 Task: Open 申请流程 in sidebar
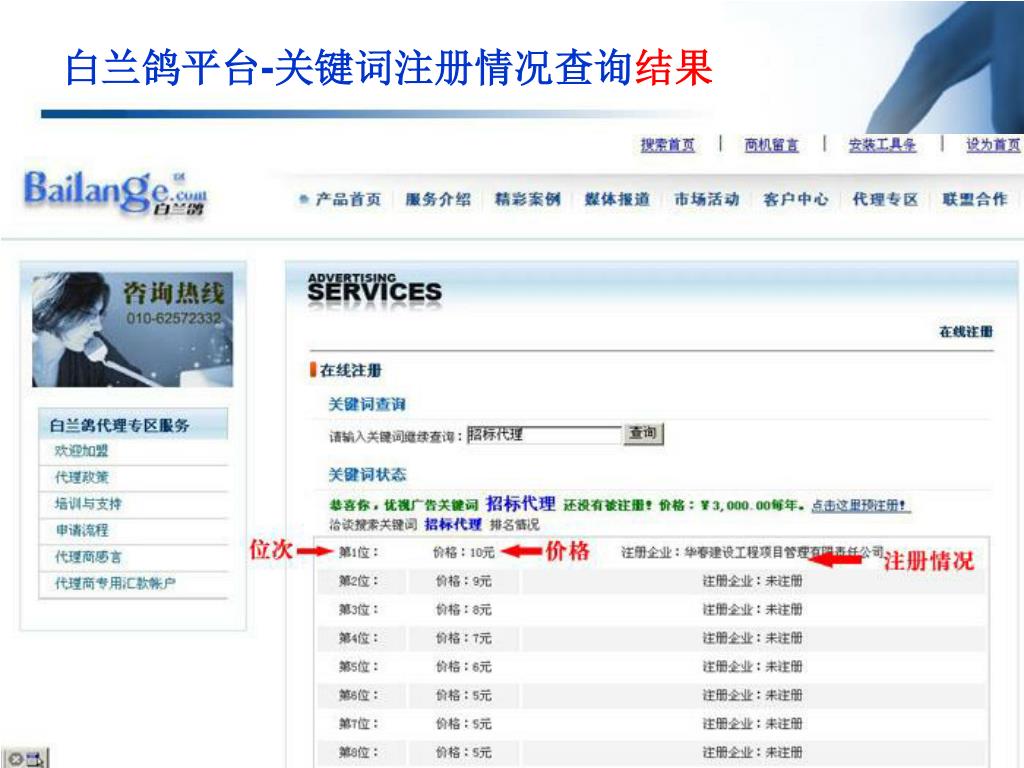82,530
